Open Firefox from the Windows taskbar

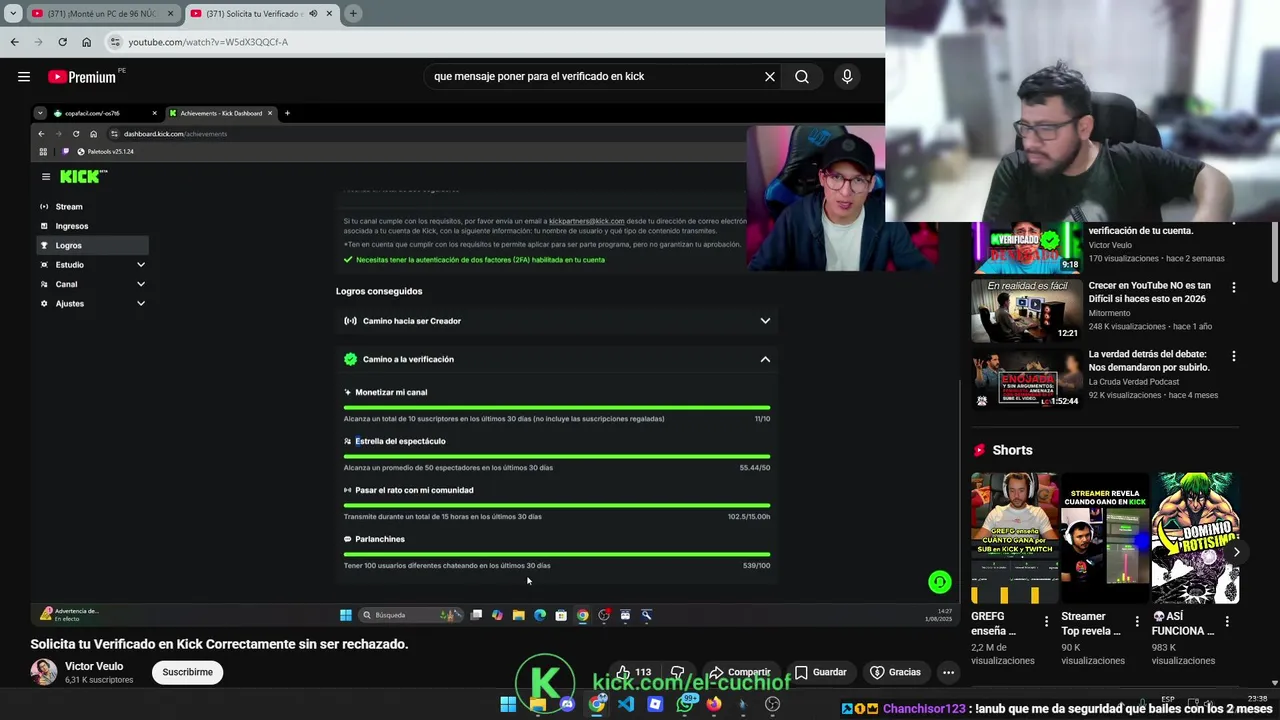(x=713, y=704)
